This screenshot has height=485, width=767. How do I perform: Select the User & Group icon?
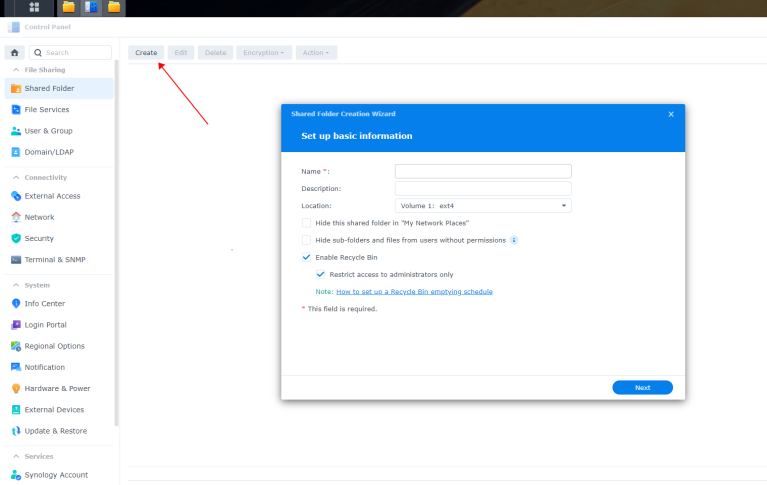click(x=16, y=131)
